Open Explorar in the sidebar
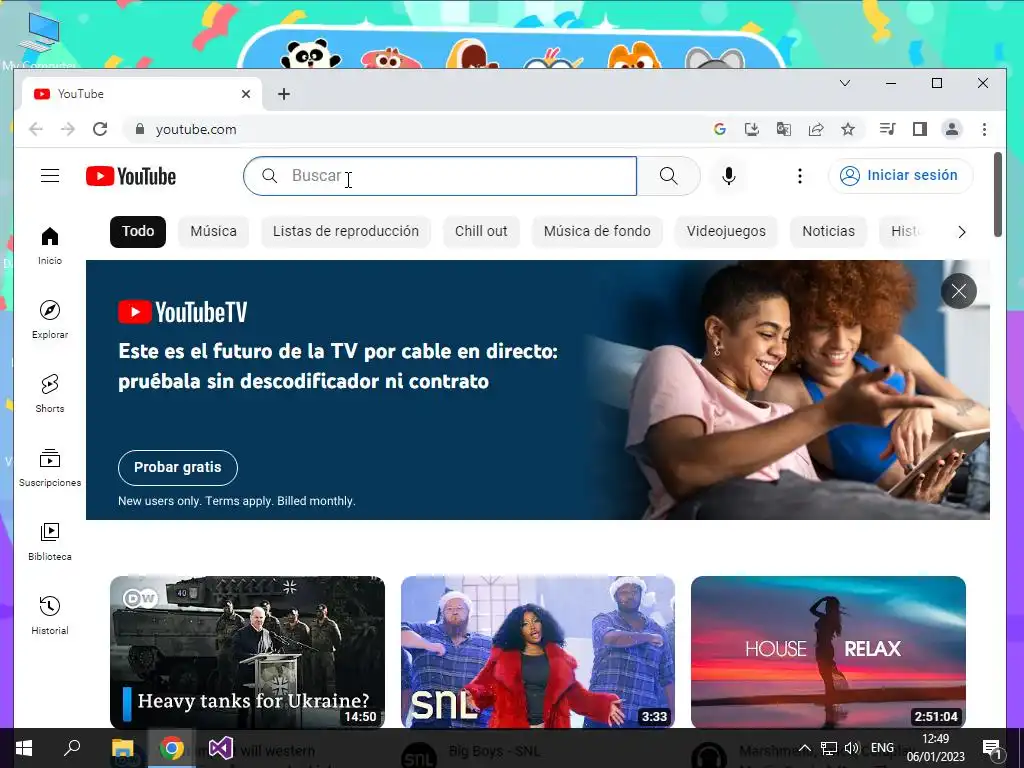The width and height of the screenshot is (1024, 768). (x=50, y=319)
